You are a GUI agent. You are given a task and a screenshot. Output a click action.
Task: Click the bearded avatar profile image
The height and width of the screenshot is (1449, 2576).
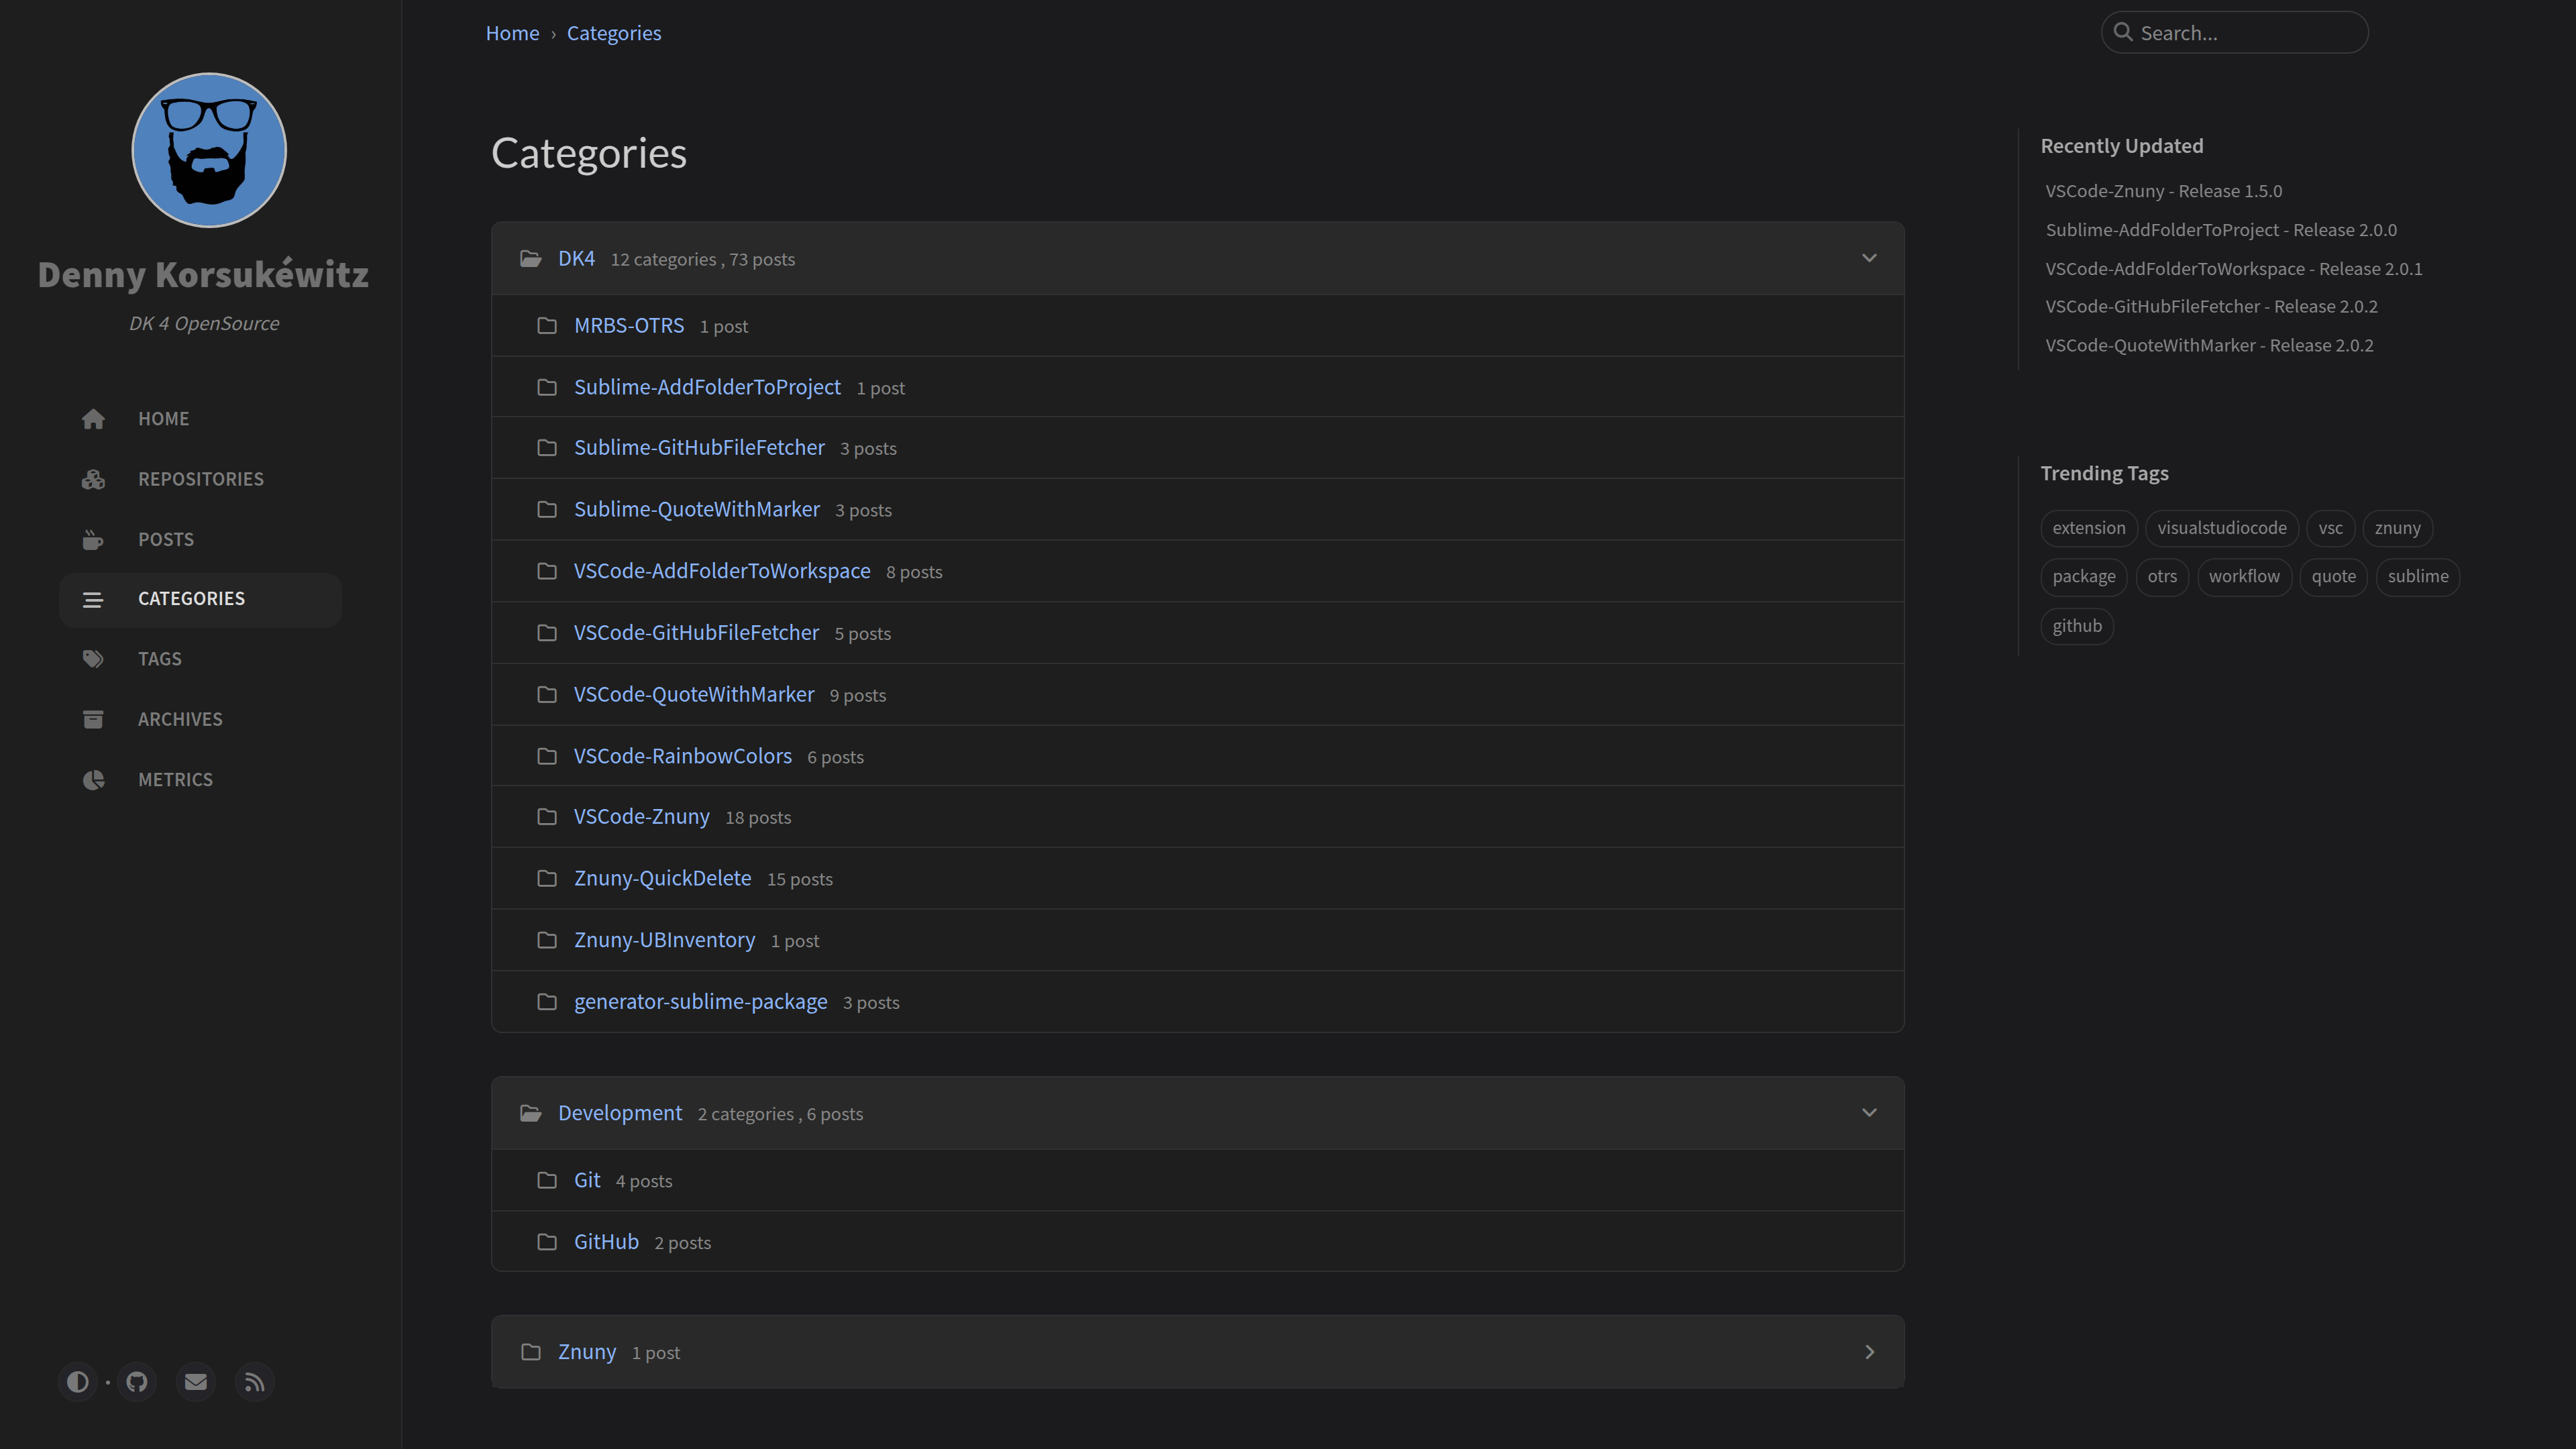[209, 150]
